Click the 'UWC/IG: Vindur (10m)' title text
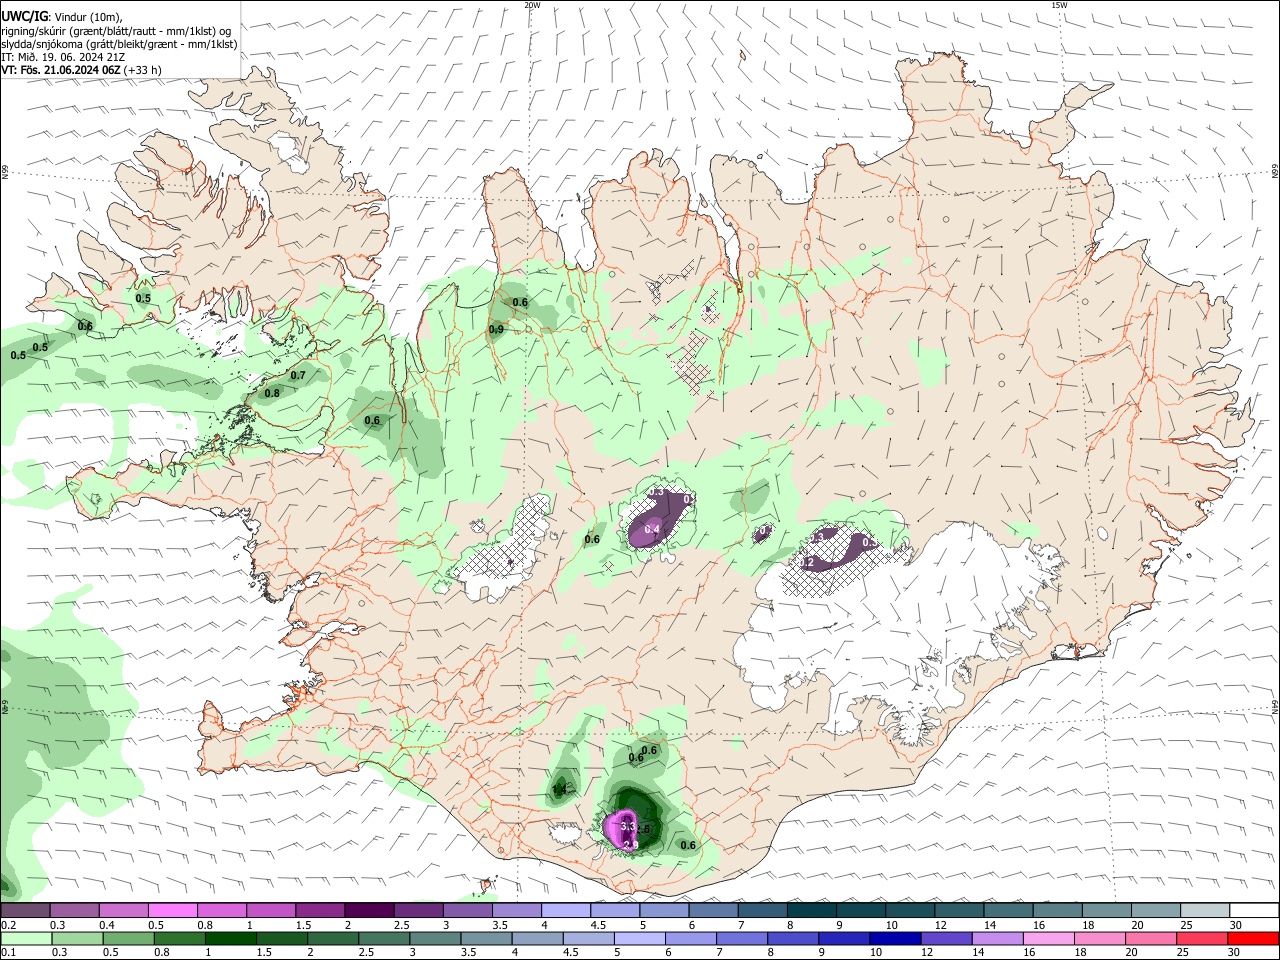1280x960 pixels. 62,16
